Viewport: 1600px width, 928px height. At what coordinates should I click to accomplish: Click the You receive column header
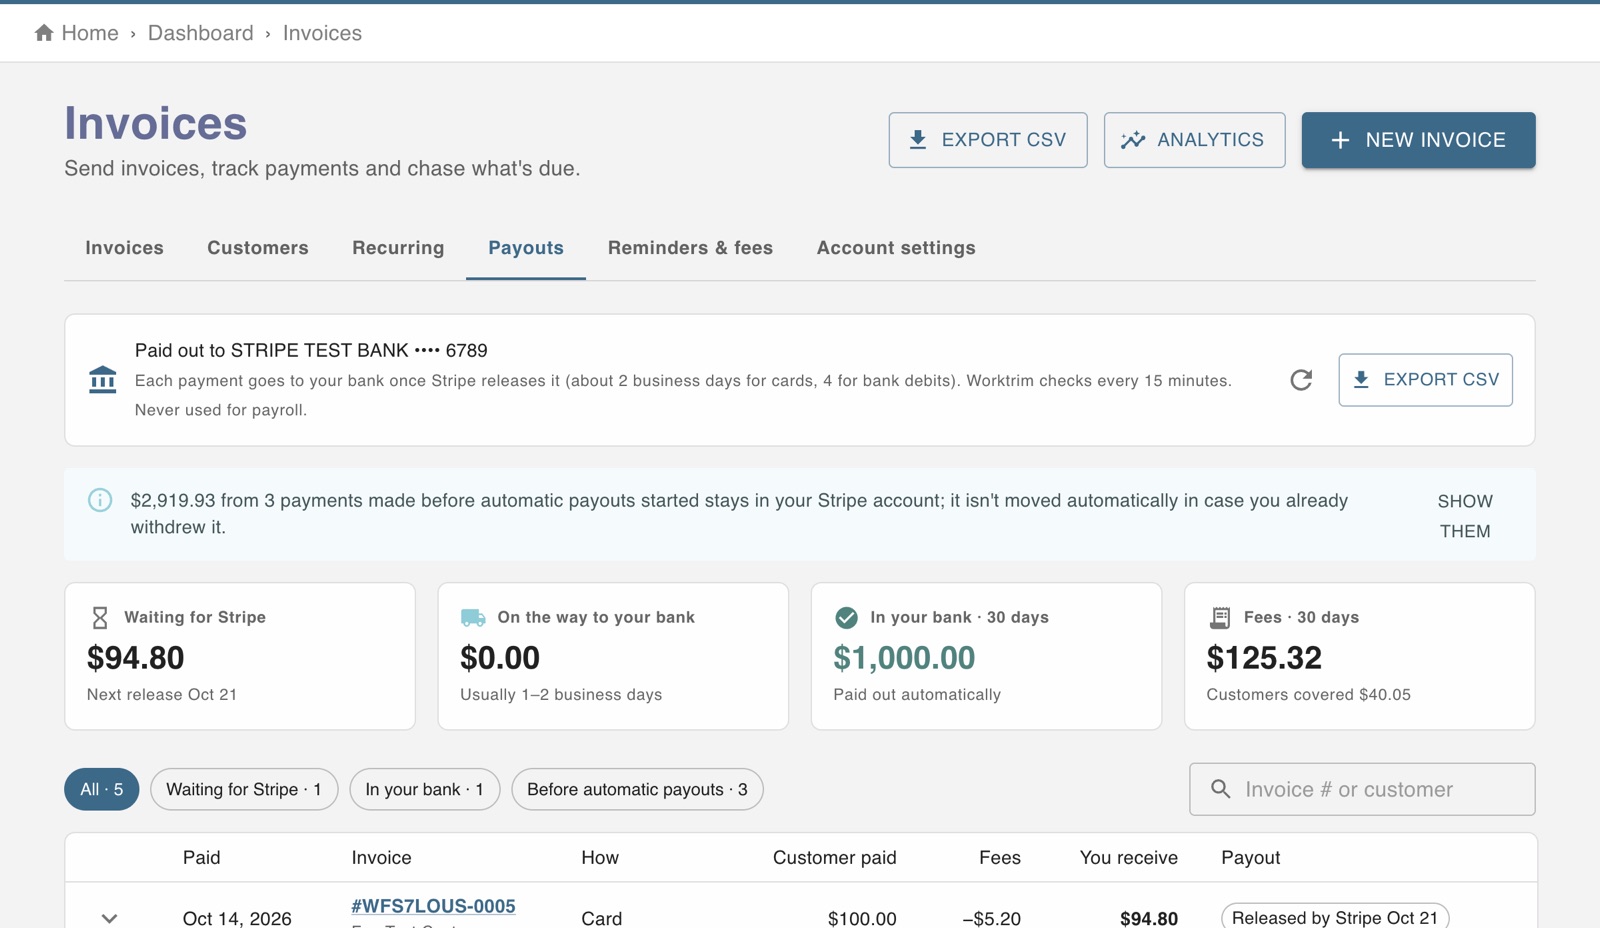point(1128,858)
